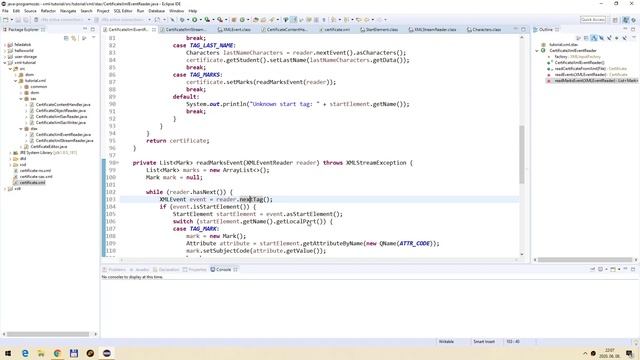
Task: Toggle Link with Editor in Package Explorer
Action: 74,38
